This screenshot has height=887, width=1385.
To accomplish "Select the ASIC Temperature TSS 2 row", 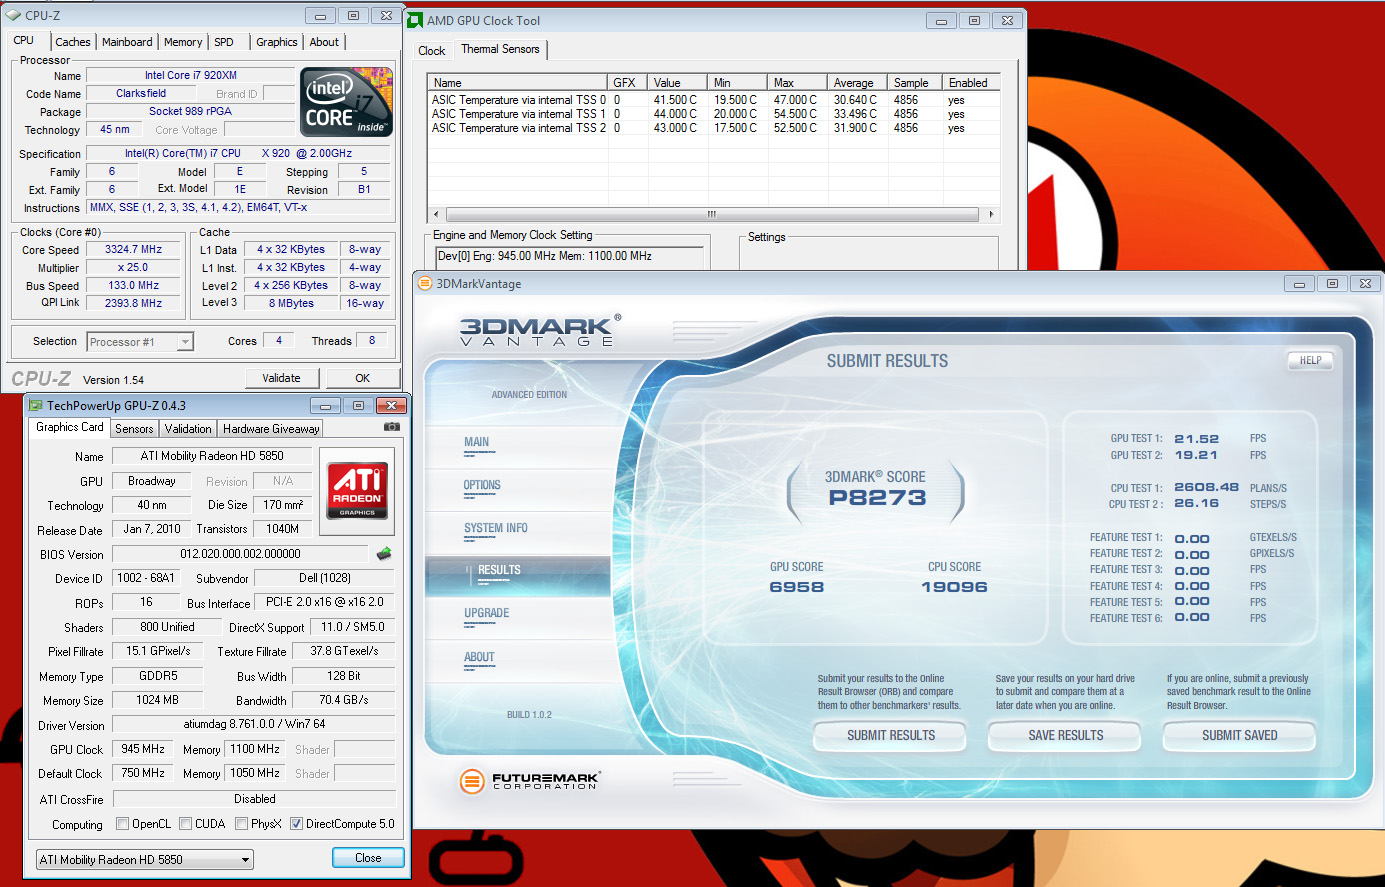I will pos(713,128).
